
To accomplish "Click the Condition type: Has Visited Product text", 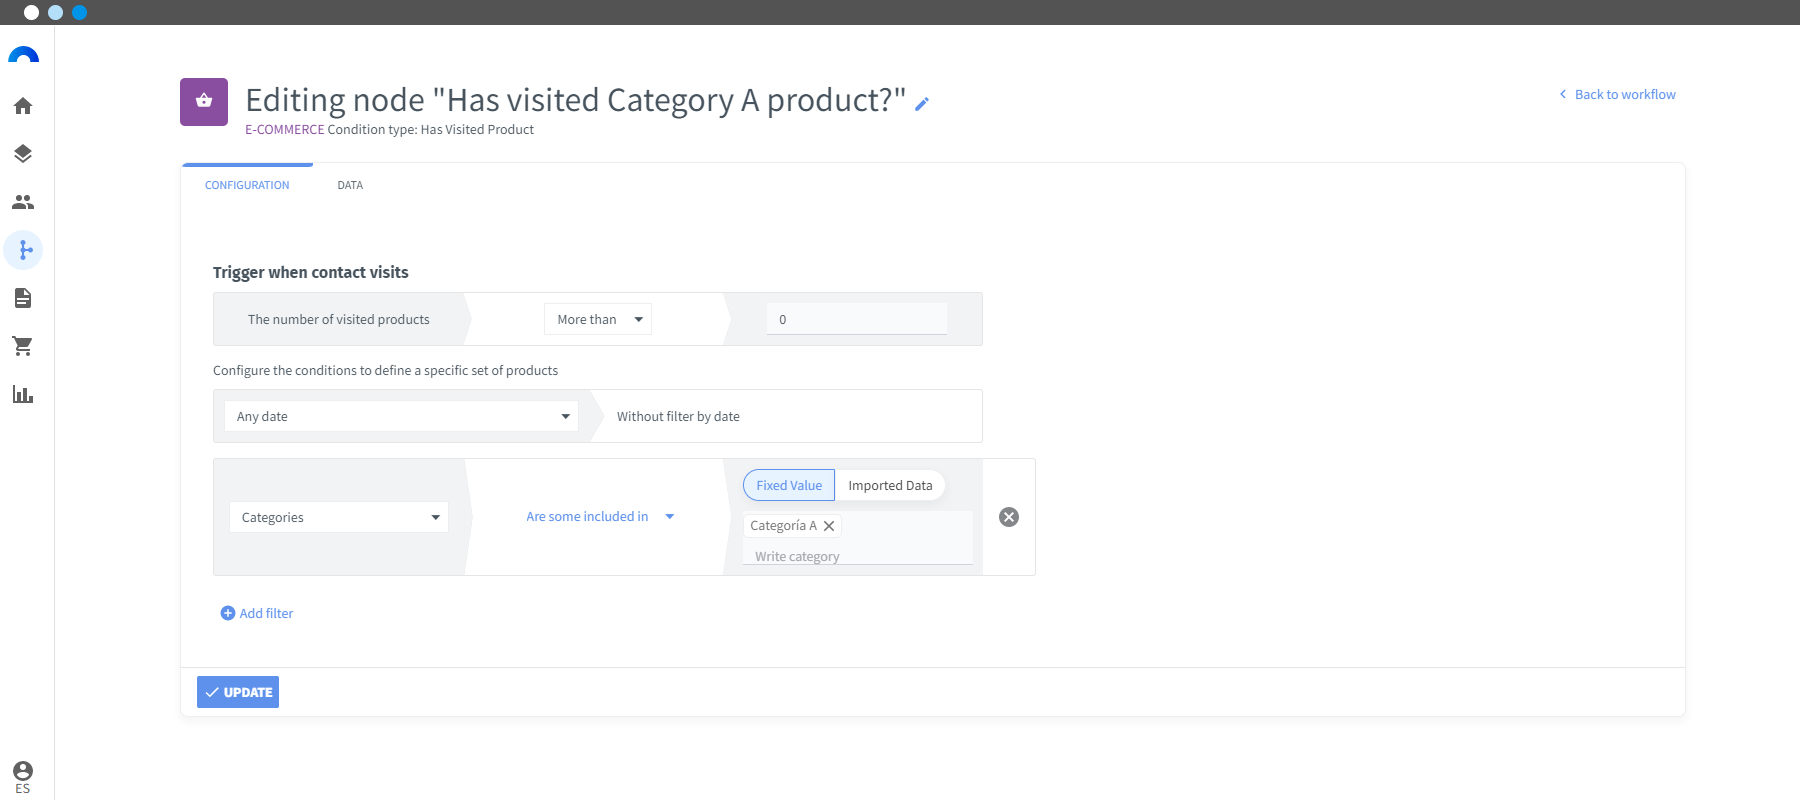I will click(431, 129).
